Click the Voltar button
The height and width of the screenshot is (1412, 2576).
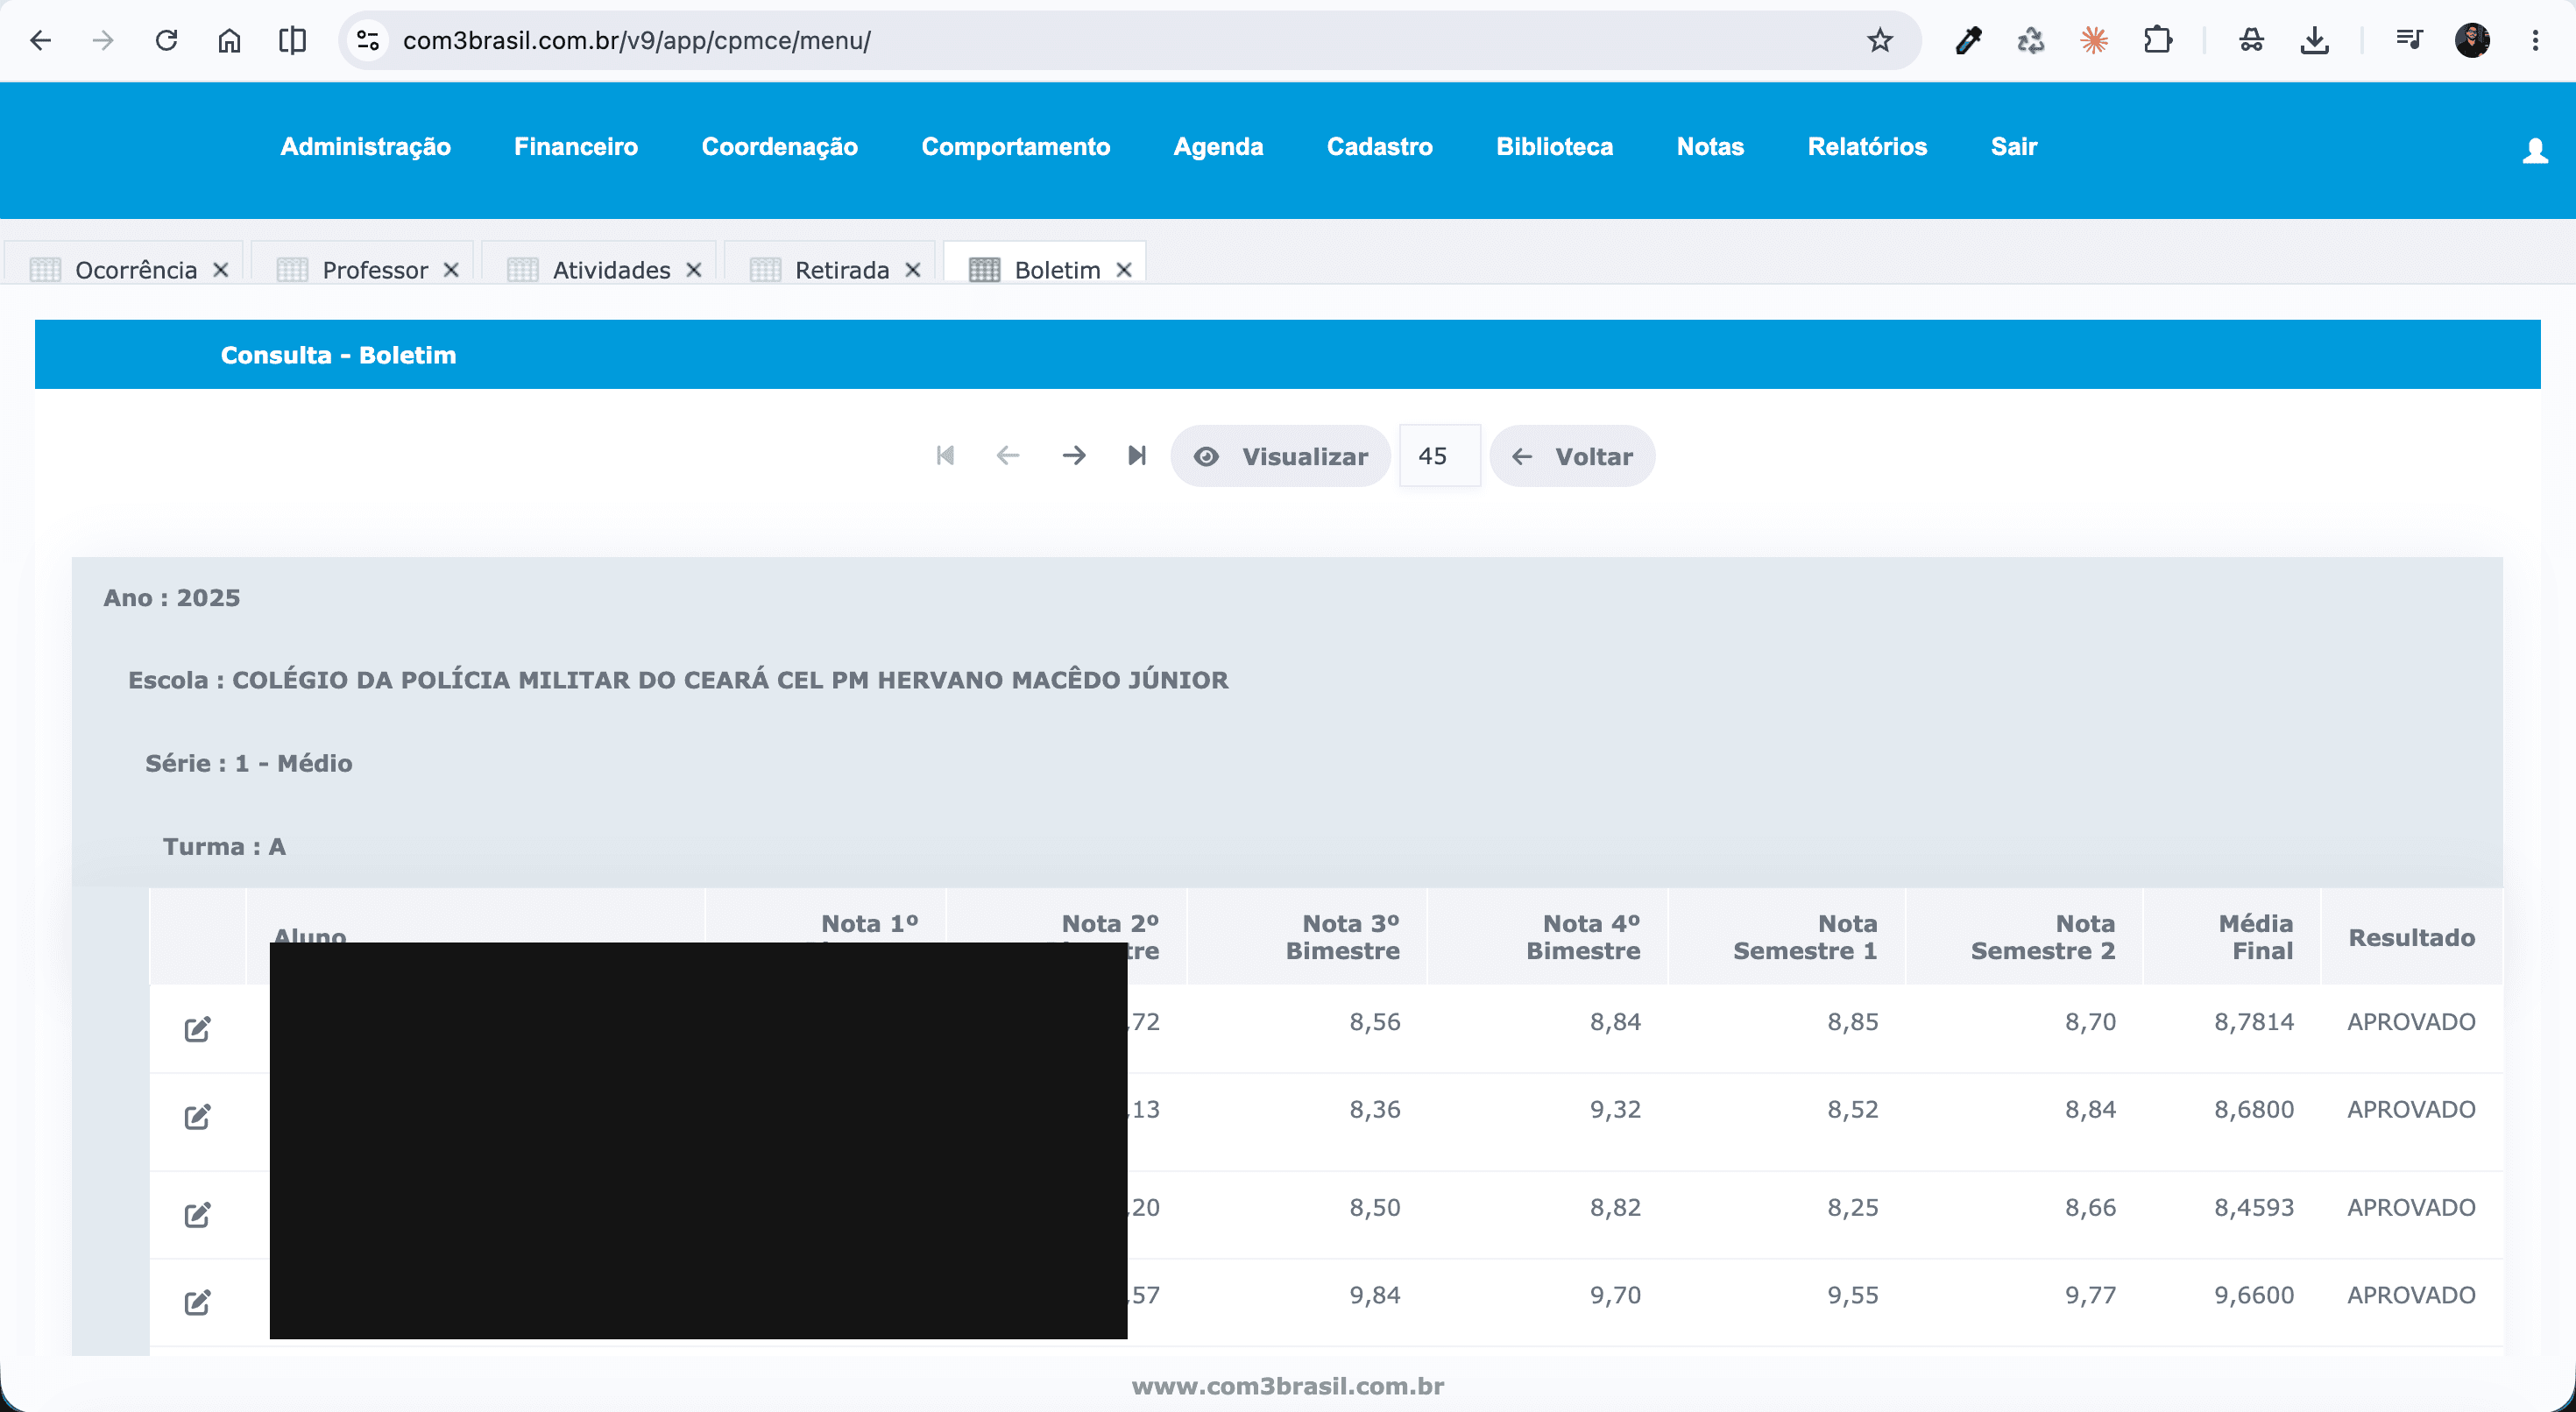1573,456
